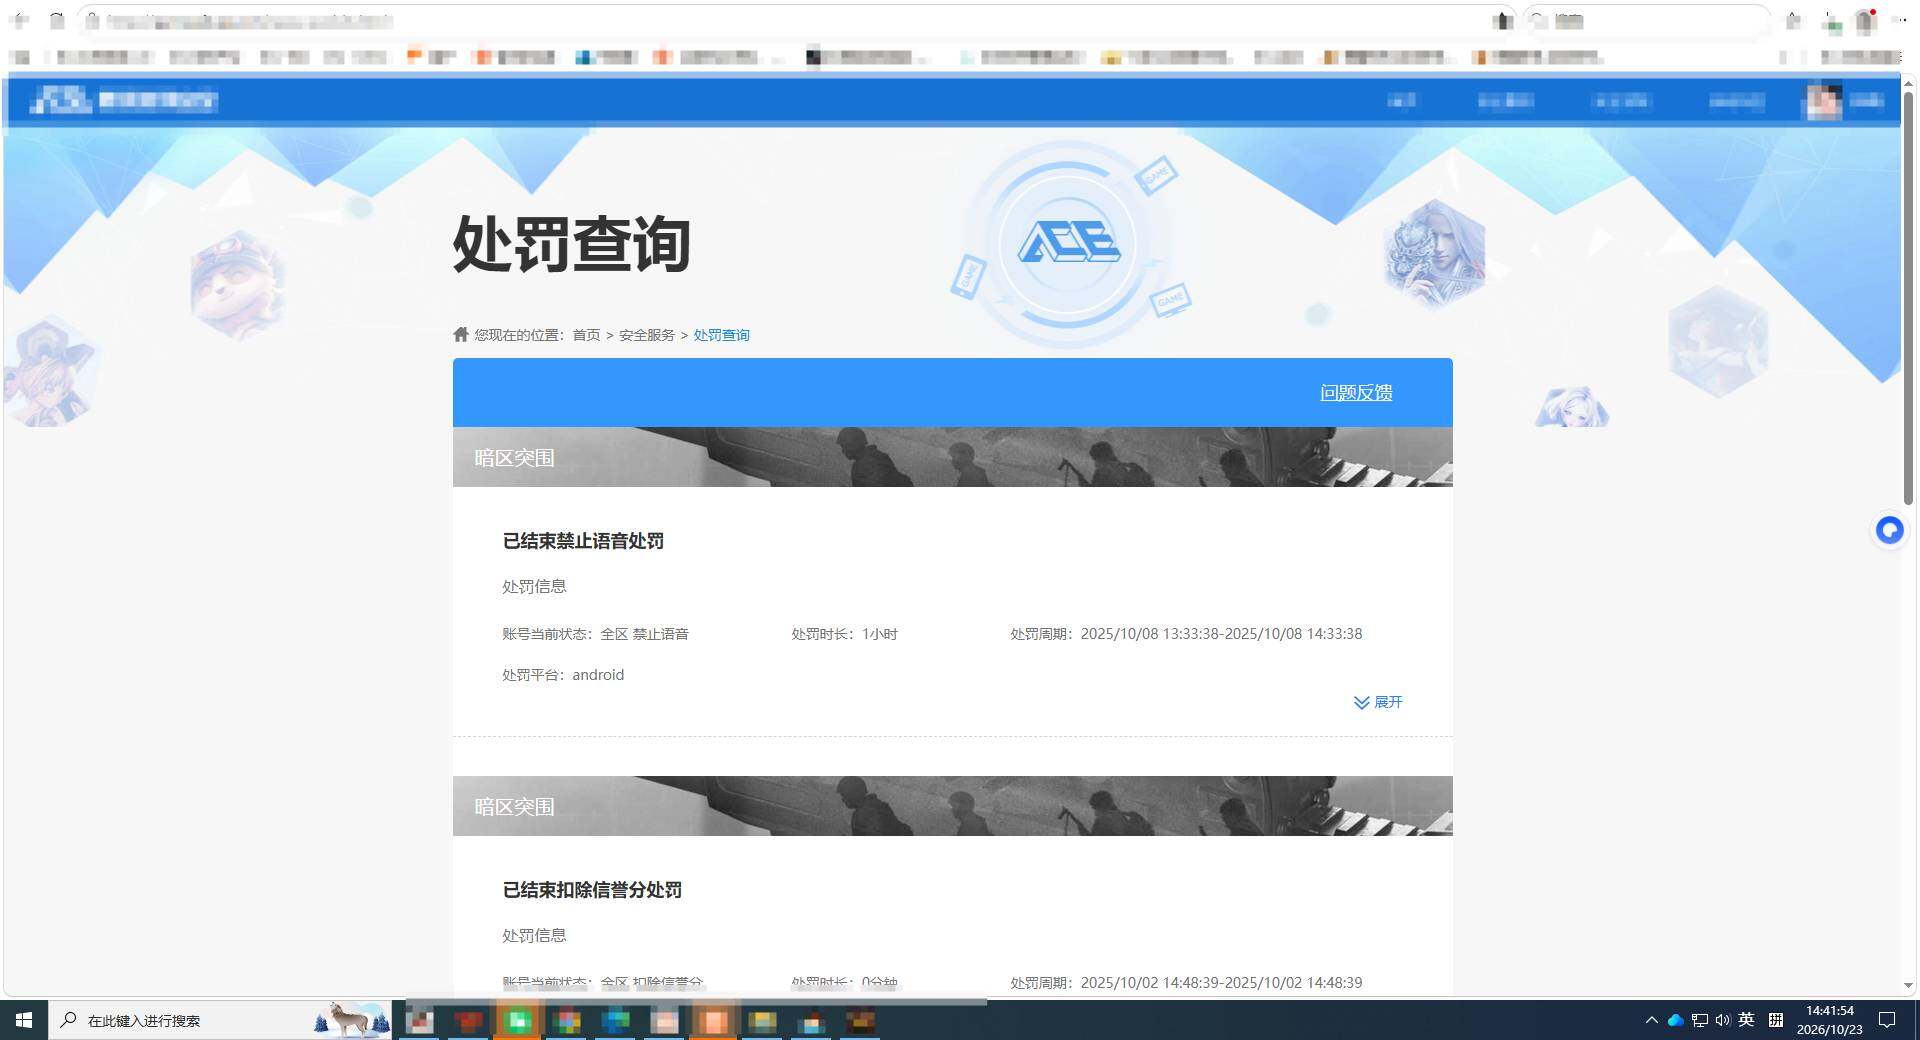1920x1040 pixels.
Task: Click the 处罚周期 2025/10/02 date range
Action: tap(1186, 983)
